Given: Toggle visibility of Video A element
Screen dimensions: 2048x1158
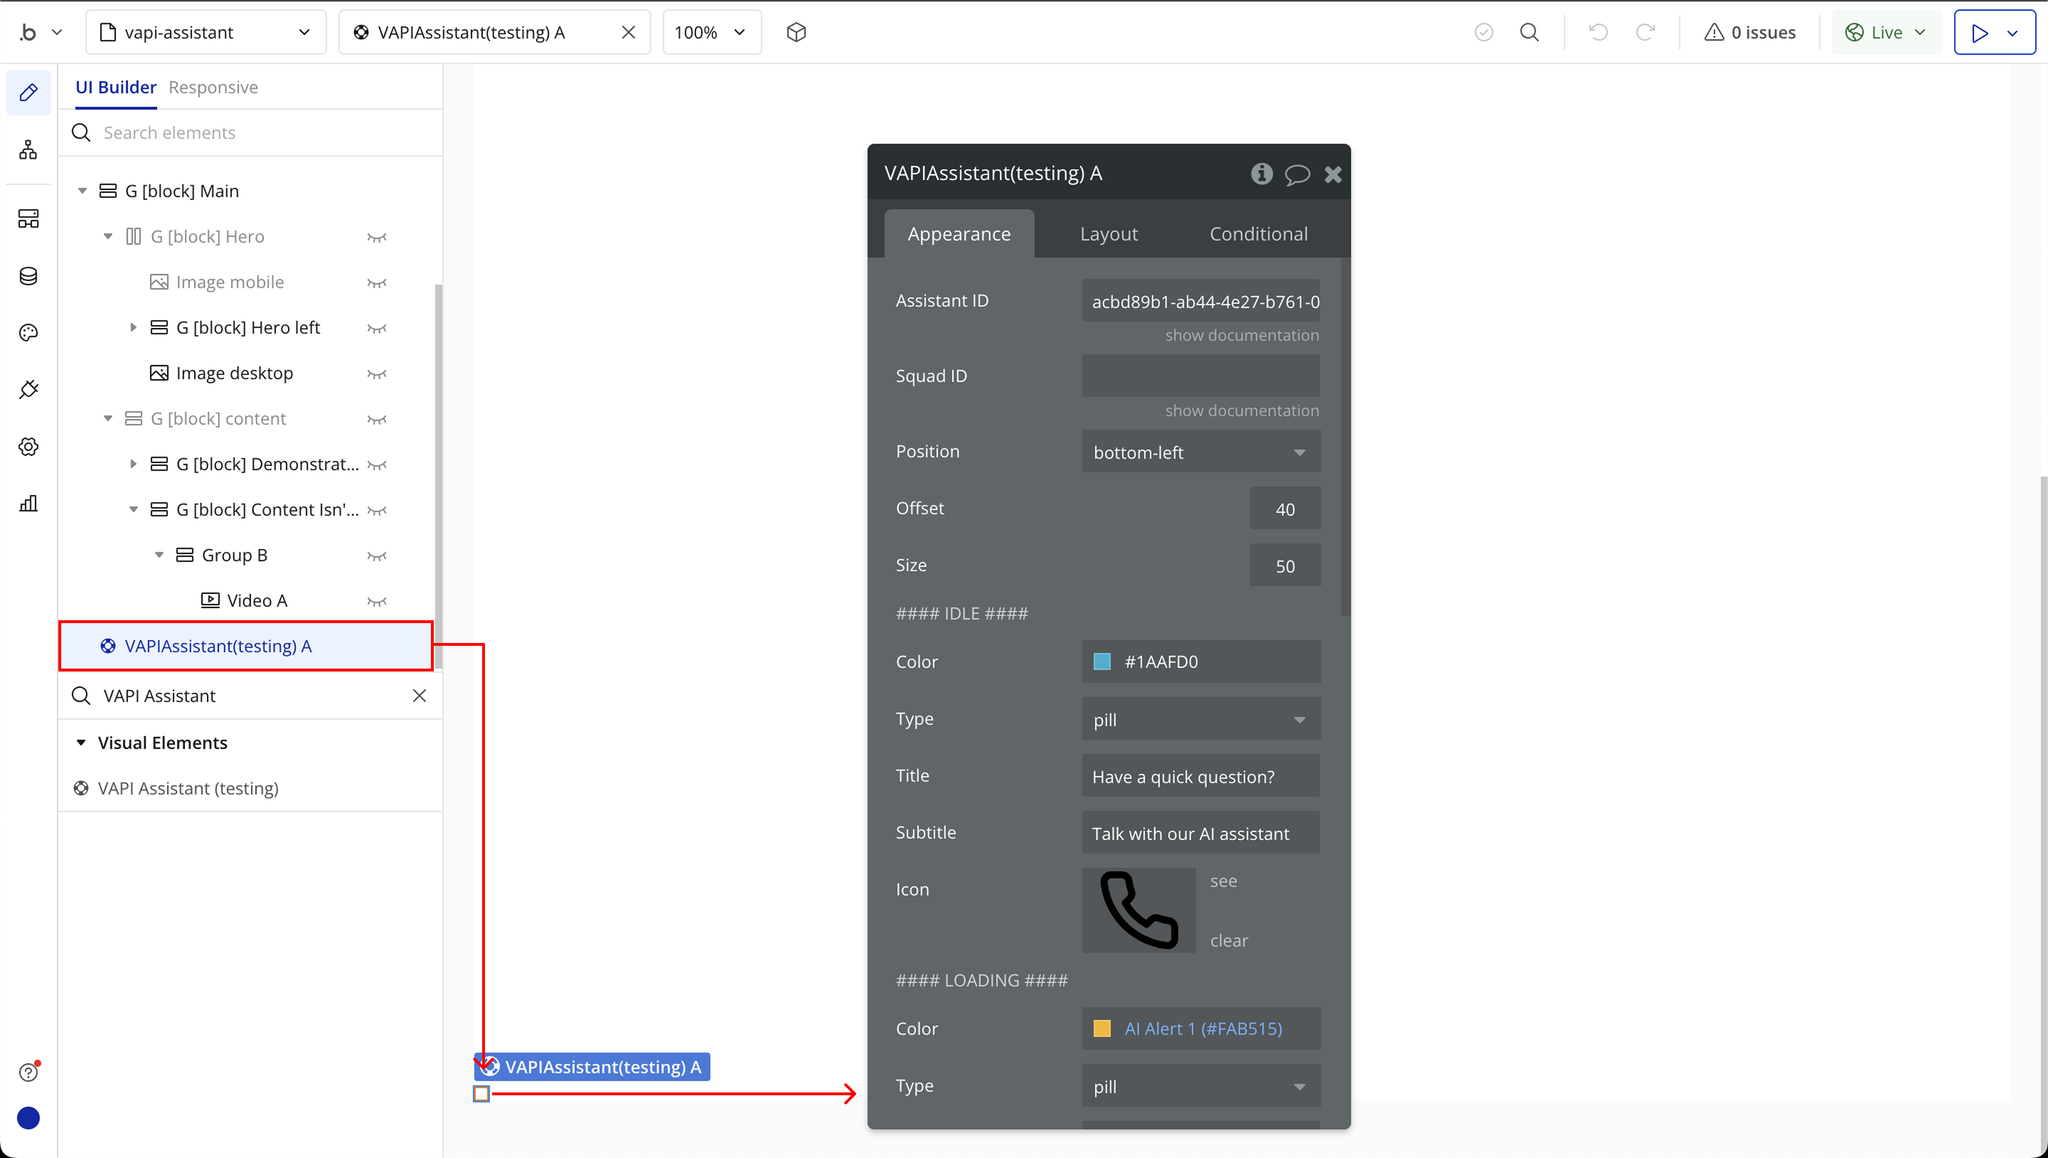Looking at the screenshot, I should tap(377, 601).
